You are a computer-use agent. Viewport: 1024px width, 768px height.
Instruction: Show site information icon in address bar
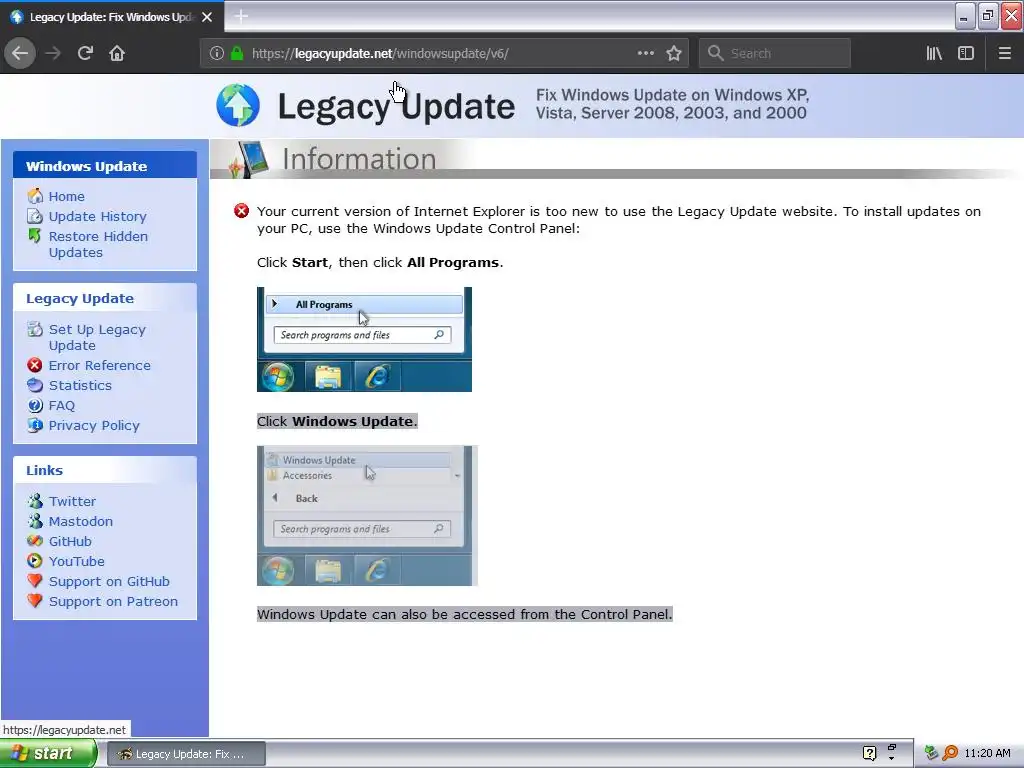point(217,54)
